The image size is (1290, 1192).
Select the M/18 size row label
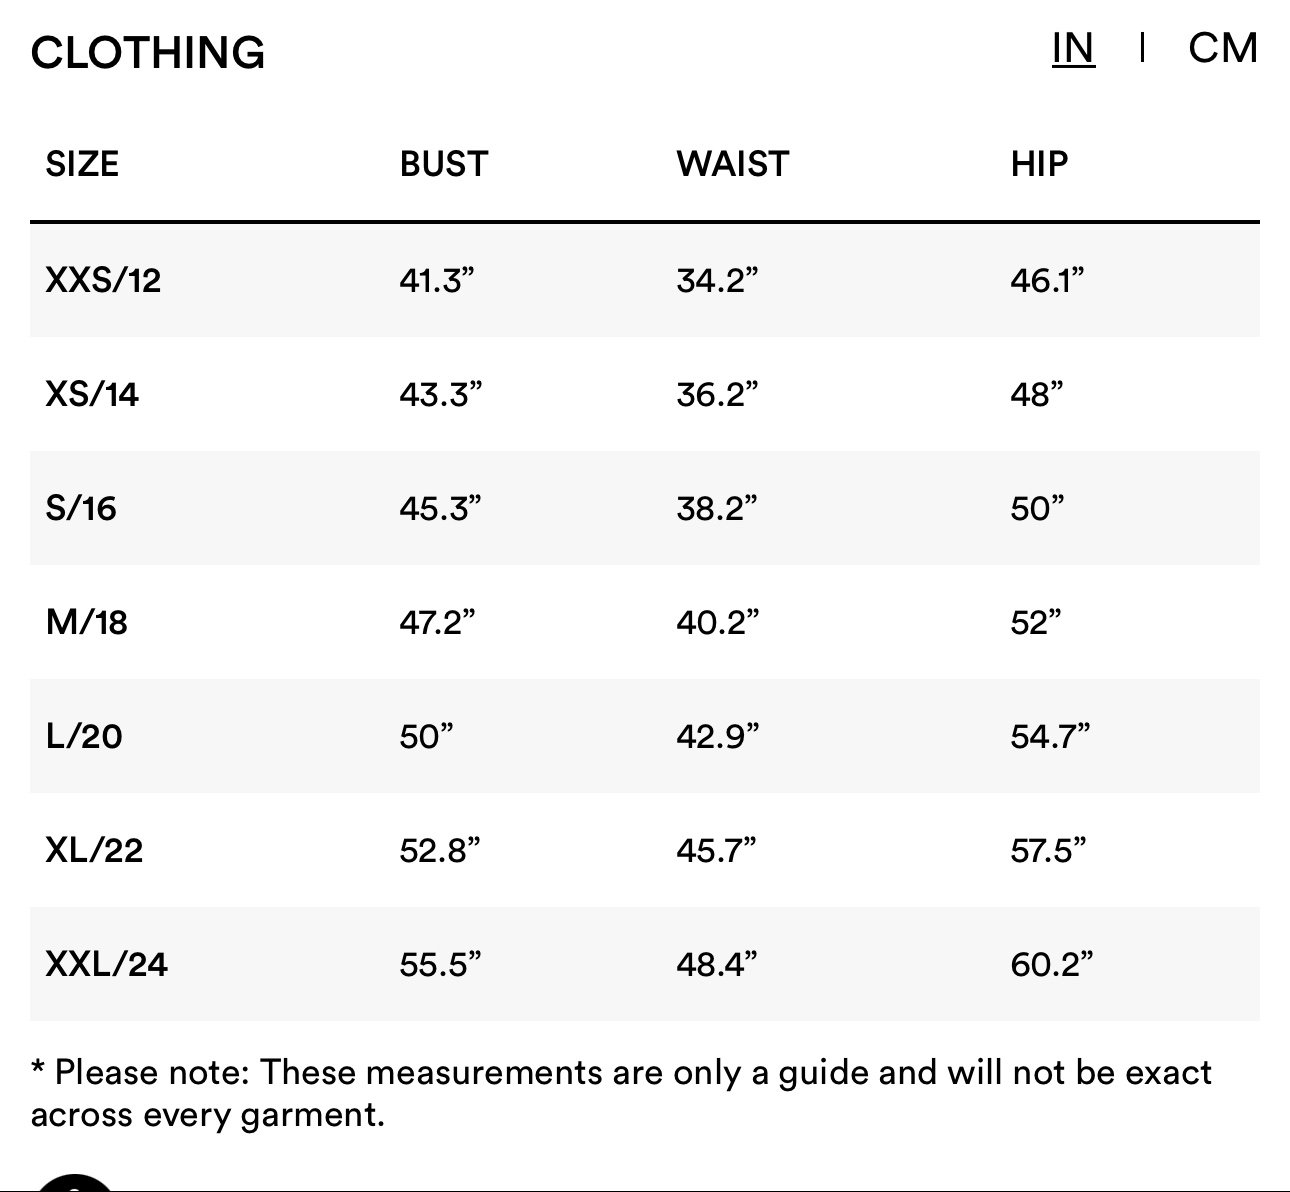(x=87, y=622)
